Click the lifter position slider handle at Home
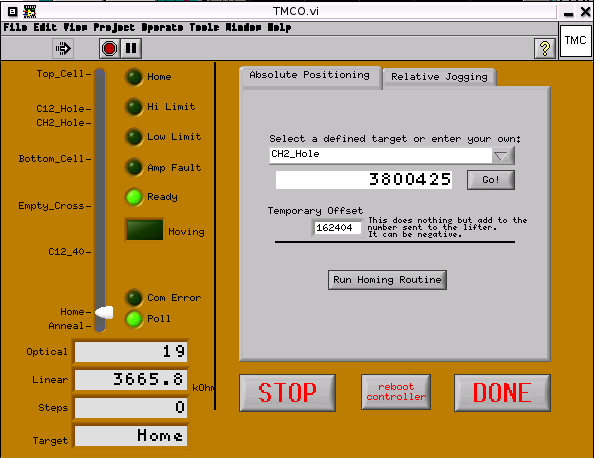The image size is (594, 458). (104, 313)
